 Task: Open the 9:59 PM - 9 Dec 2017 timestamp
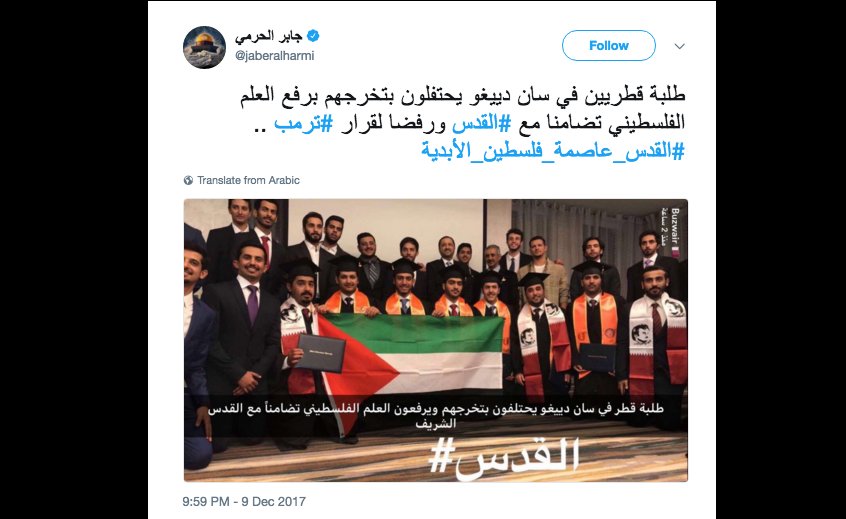pos(244,502)
